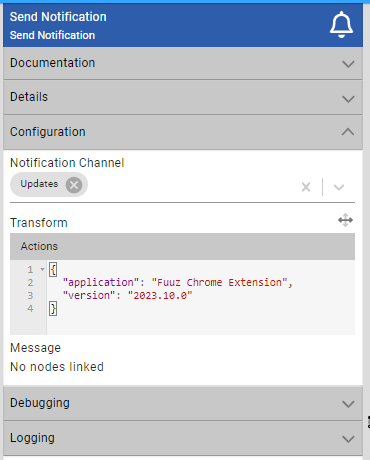Expand the Debugging section
Image resolution: width=370 pixels, height=460 pixels.
[x=183, y=403]
